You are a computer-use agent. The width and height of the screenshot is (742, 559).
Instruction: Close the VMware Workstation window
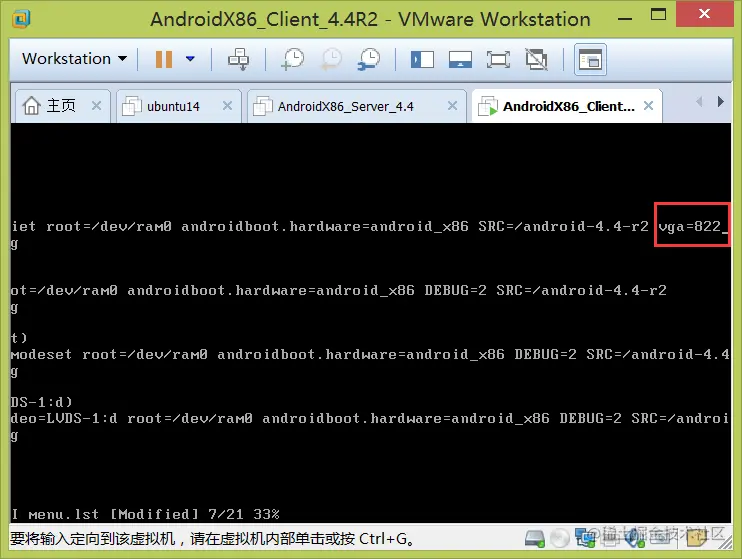pyautogui.click(x=705, y=14)
